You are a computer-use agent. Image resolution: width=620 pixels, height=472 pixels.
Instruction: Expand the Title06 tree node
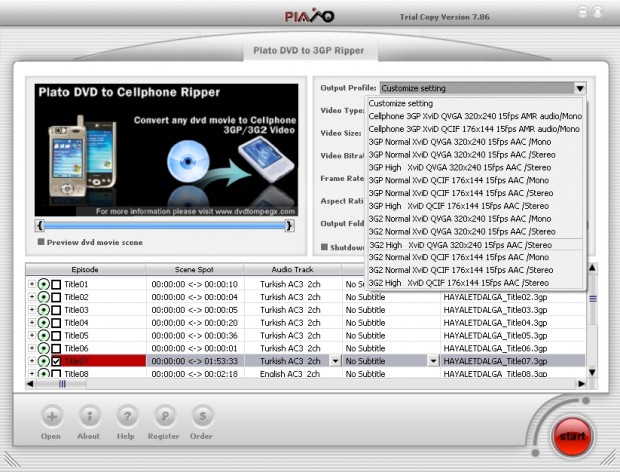click(x=32, y=348)
